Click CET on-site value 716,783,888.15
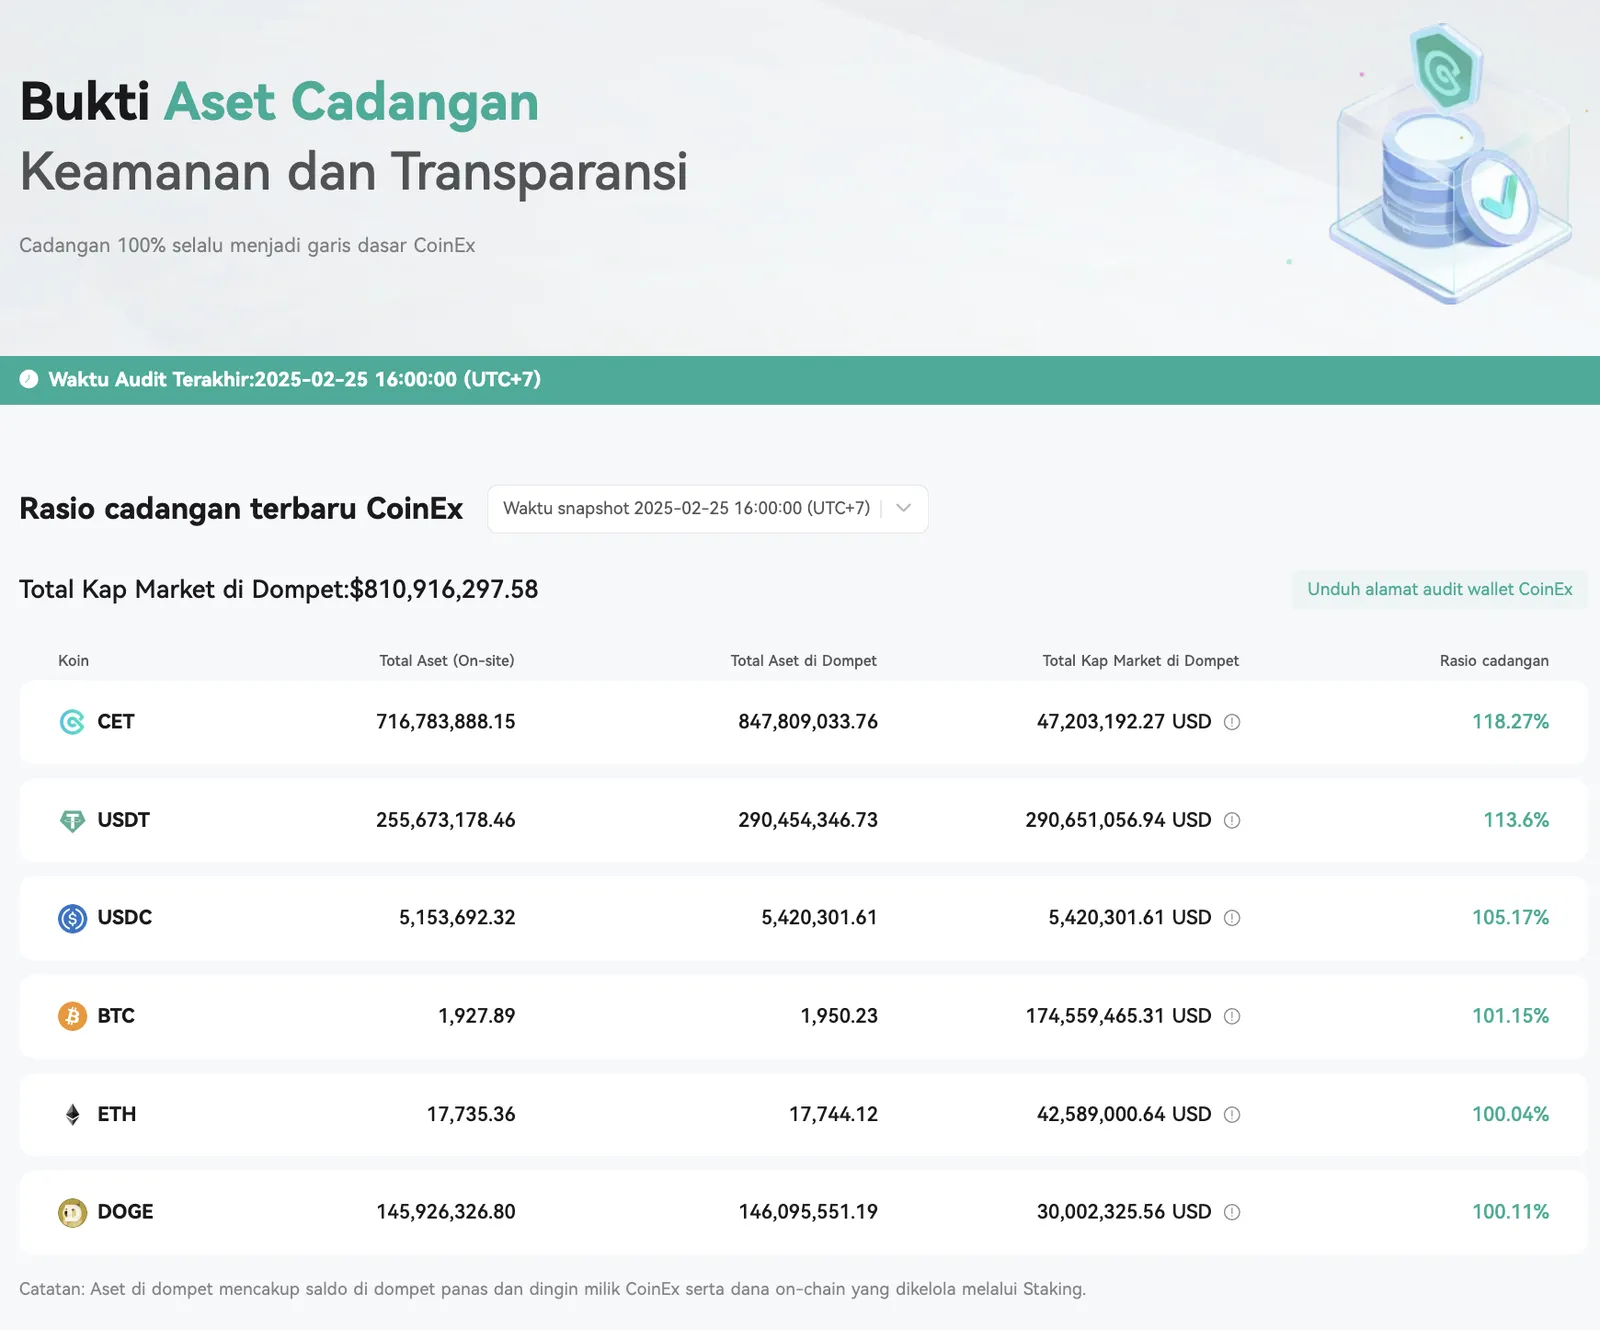Image resolution: width=1600 pixels, height=1330 pixels. coord(446,722)
